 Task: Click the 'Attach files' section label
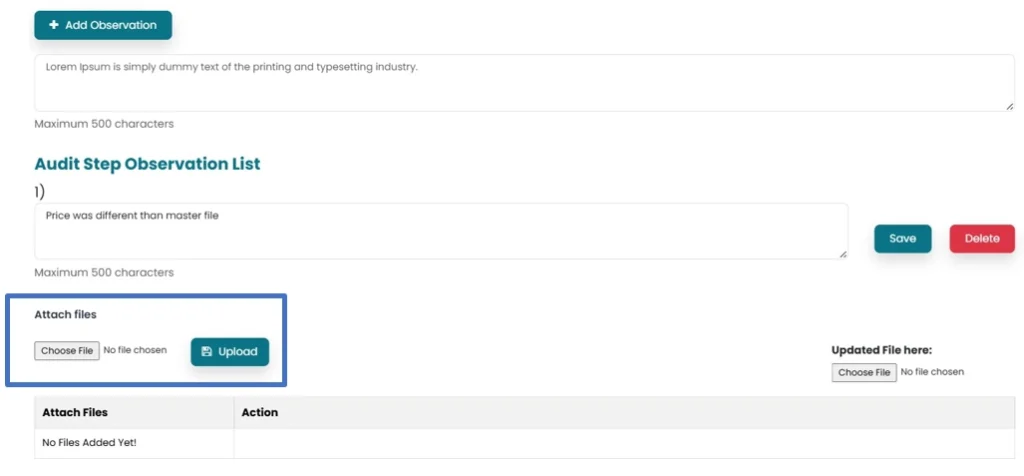[x=65, y=315]
